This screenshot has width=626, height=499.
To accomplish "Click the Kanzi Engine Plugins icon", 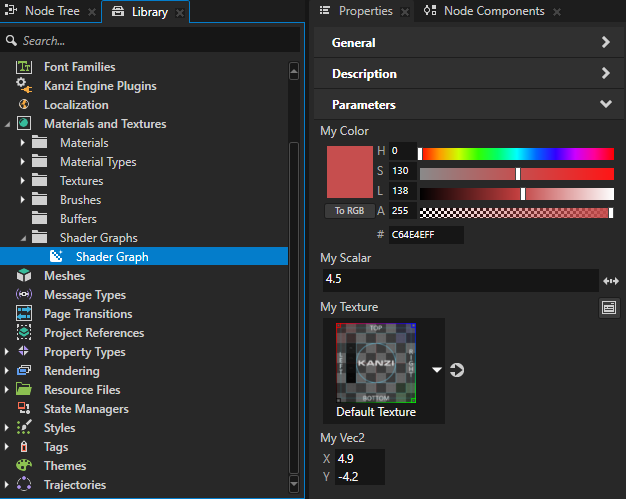I will click(x=24, y=86).
